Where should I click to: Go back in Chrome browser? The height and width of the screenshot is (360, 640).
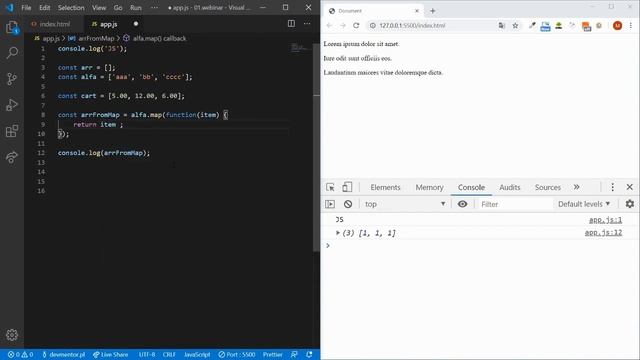click(329, 25)
